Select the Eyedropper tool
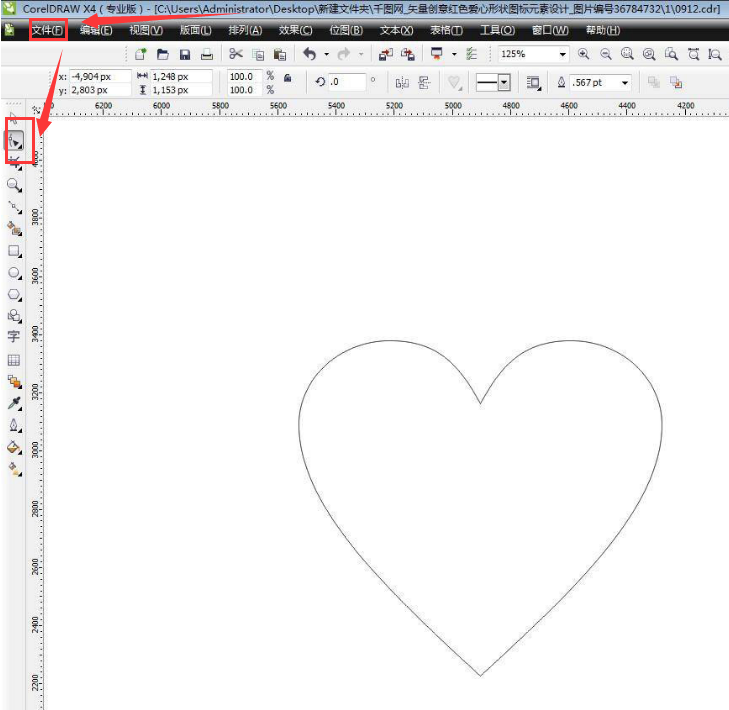Viewport: 729px width, 710px height. pos(14,404)
